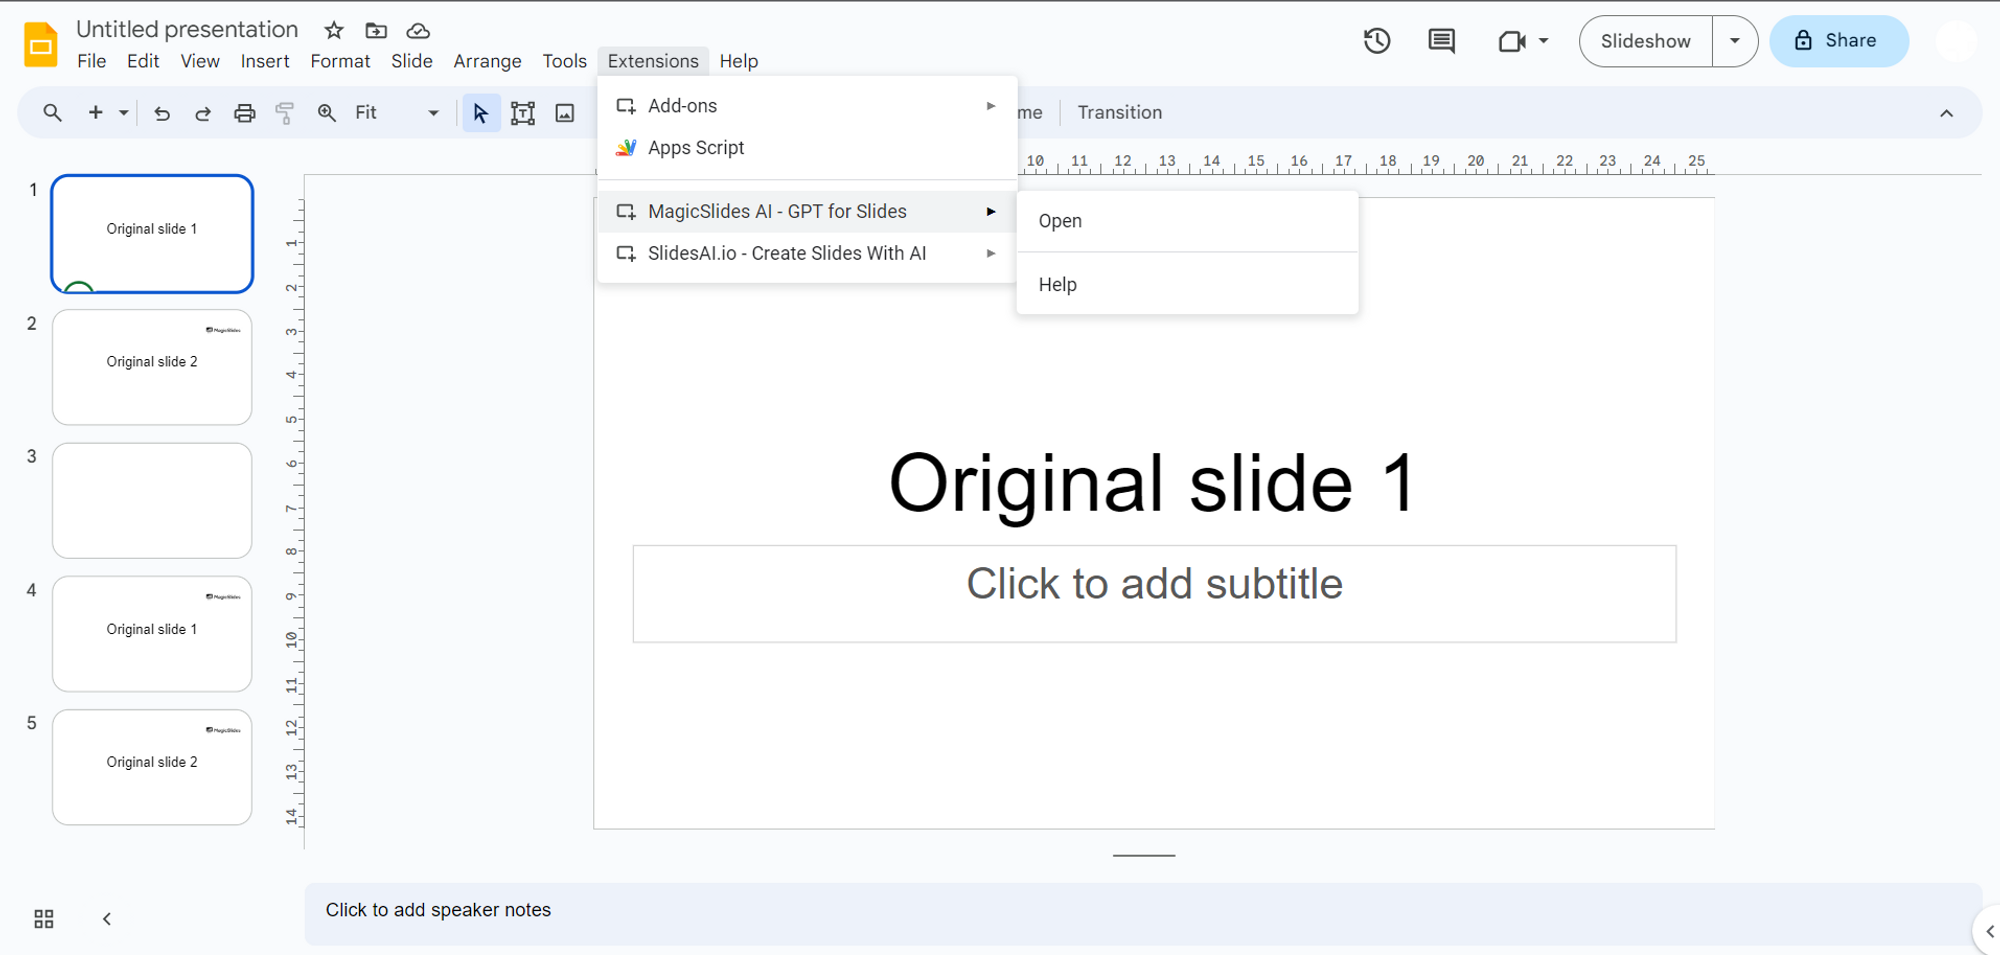The width and height of the screenshot is (2000, 955).
Task: Select the text box tool
Action: 522,113
